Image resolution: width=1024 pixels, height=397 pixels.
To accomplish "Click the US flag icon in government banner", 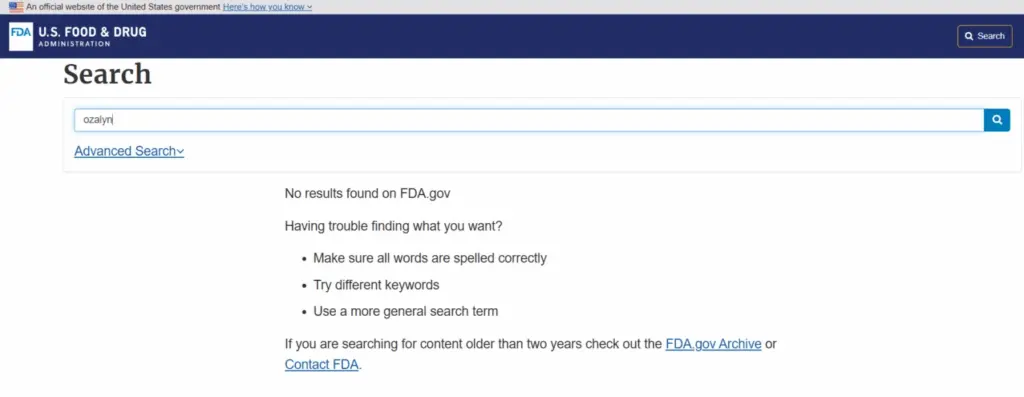I will pyautogui.click(x=16, y=7).
